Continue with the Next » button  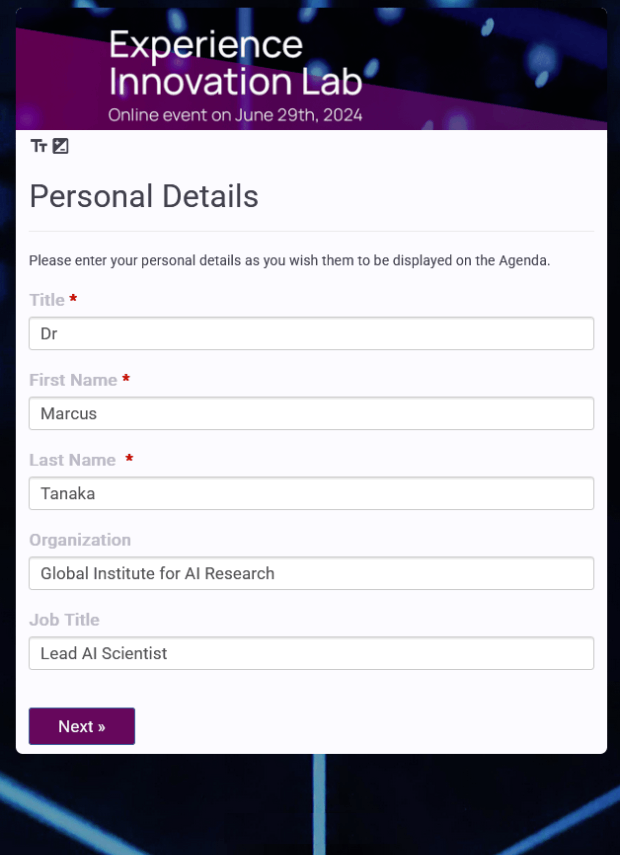coord(82,726)
